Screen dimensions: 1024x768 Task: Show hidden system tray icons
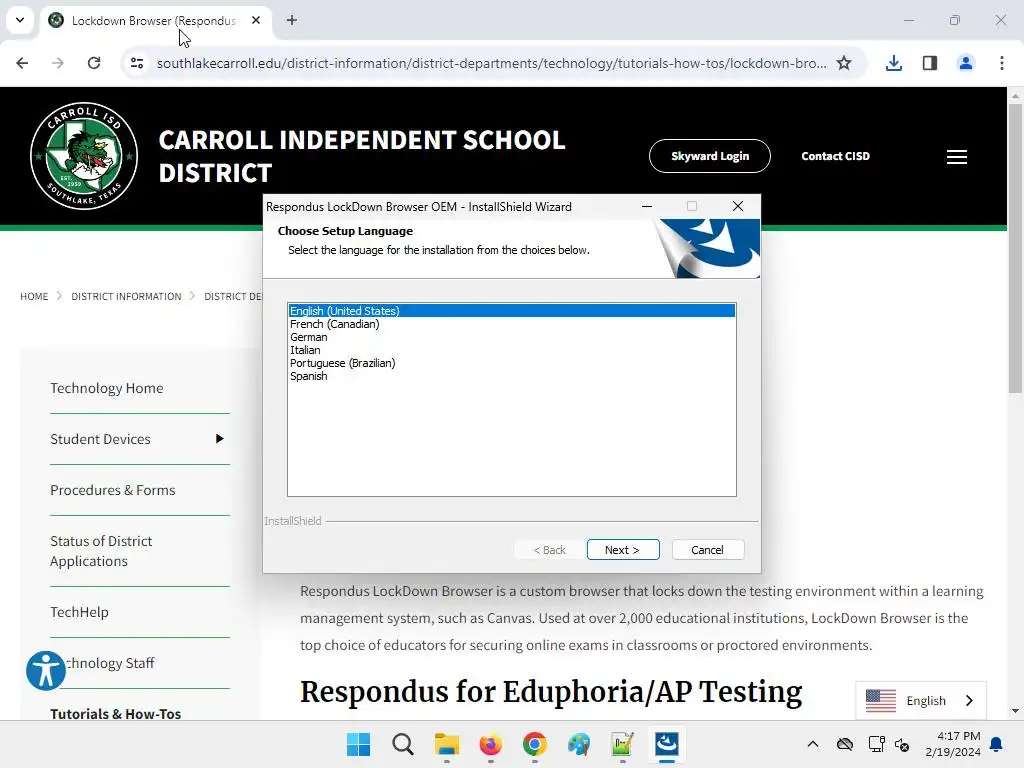click(x=812, y=744)
